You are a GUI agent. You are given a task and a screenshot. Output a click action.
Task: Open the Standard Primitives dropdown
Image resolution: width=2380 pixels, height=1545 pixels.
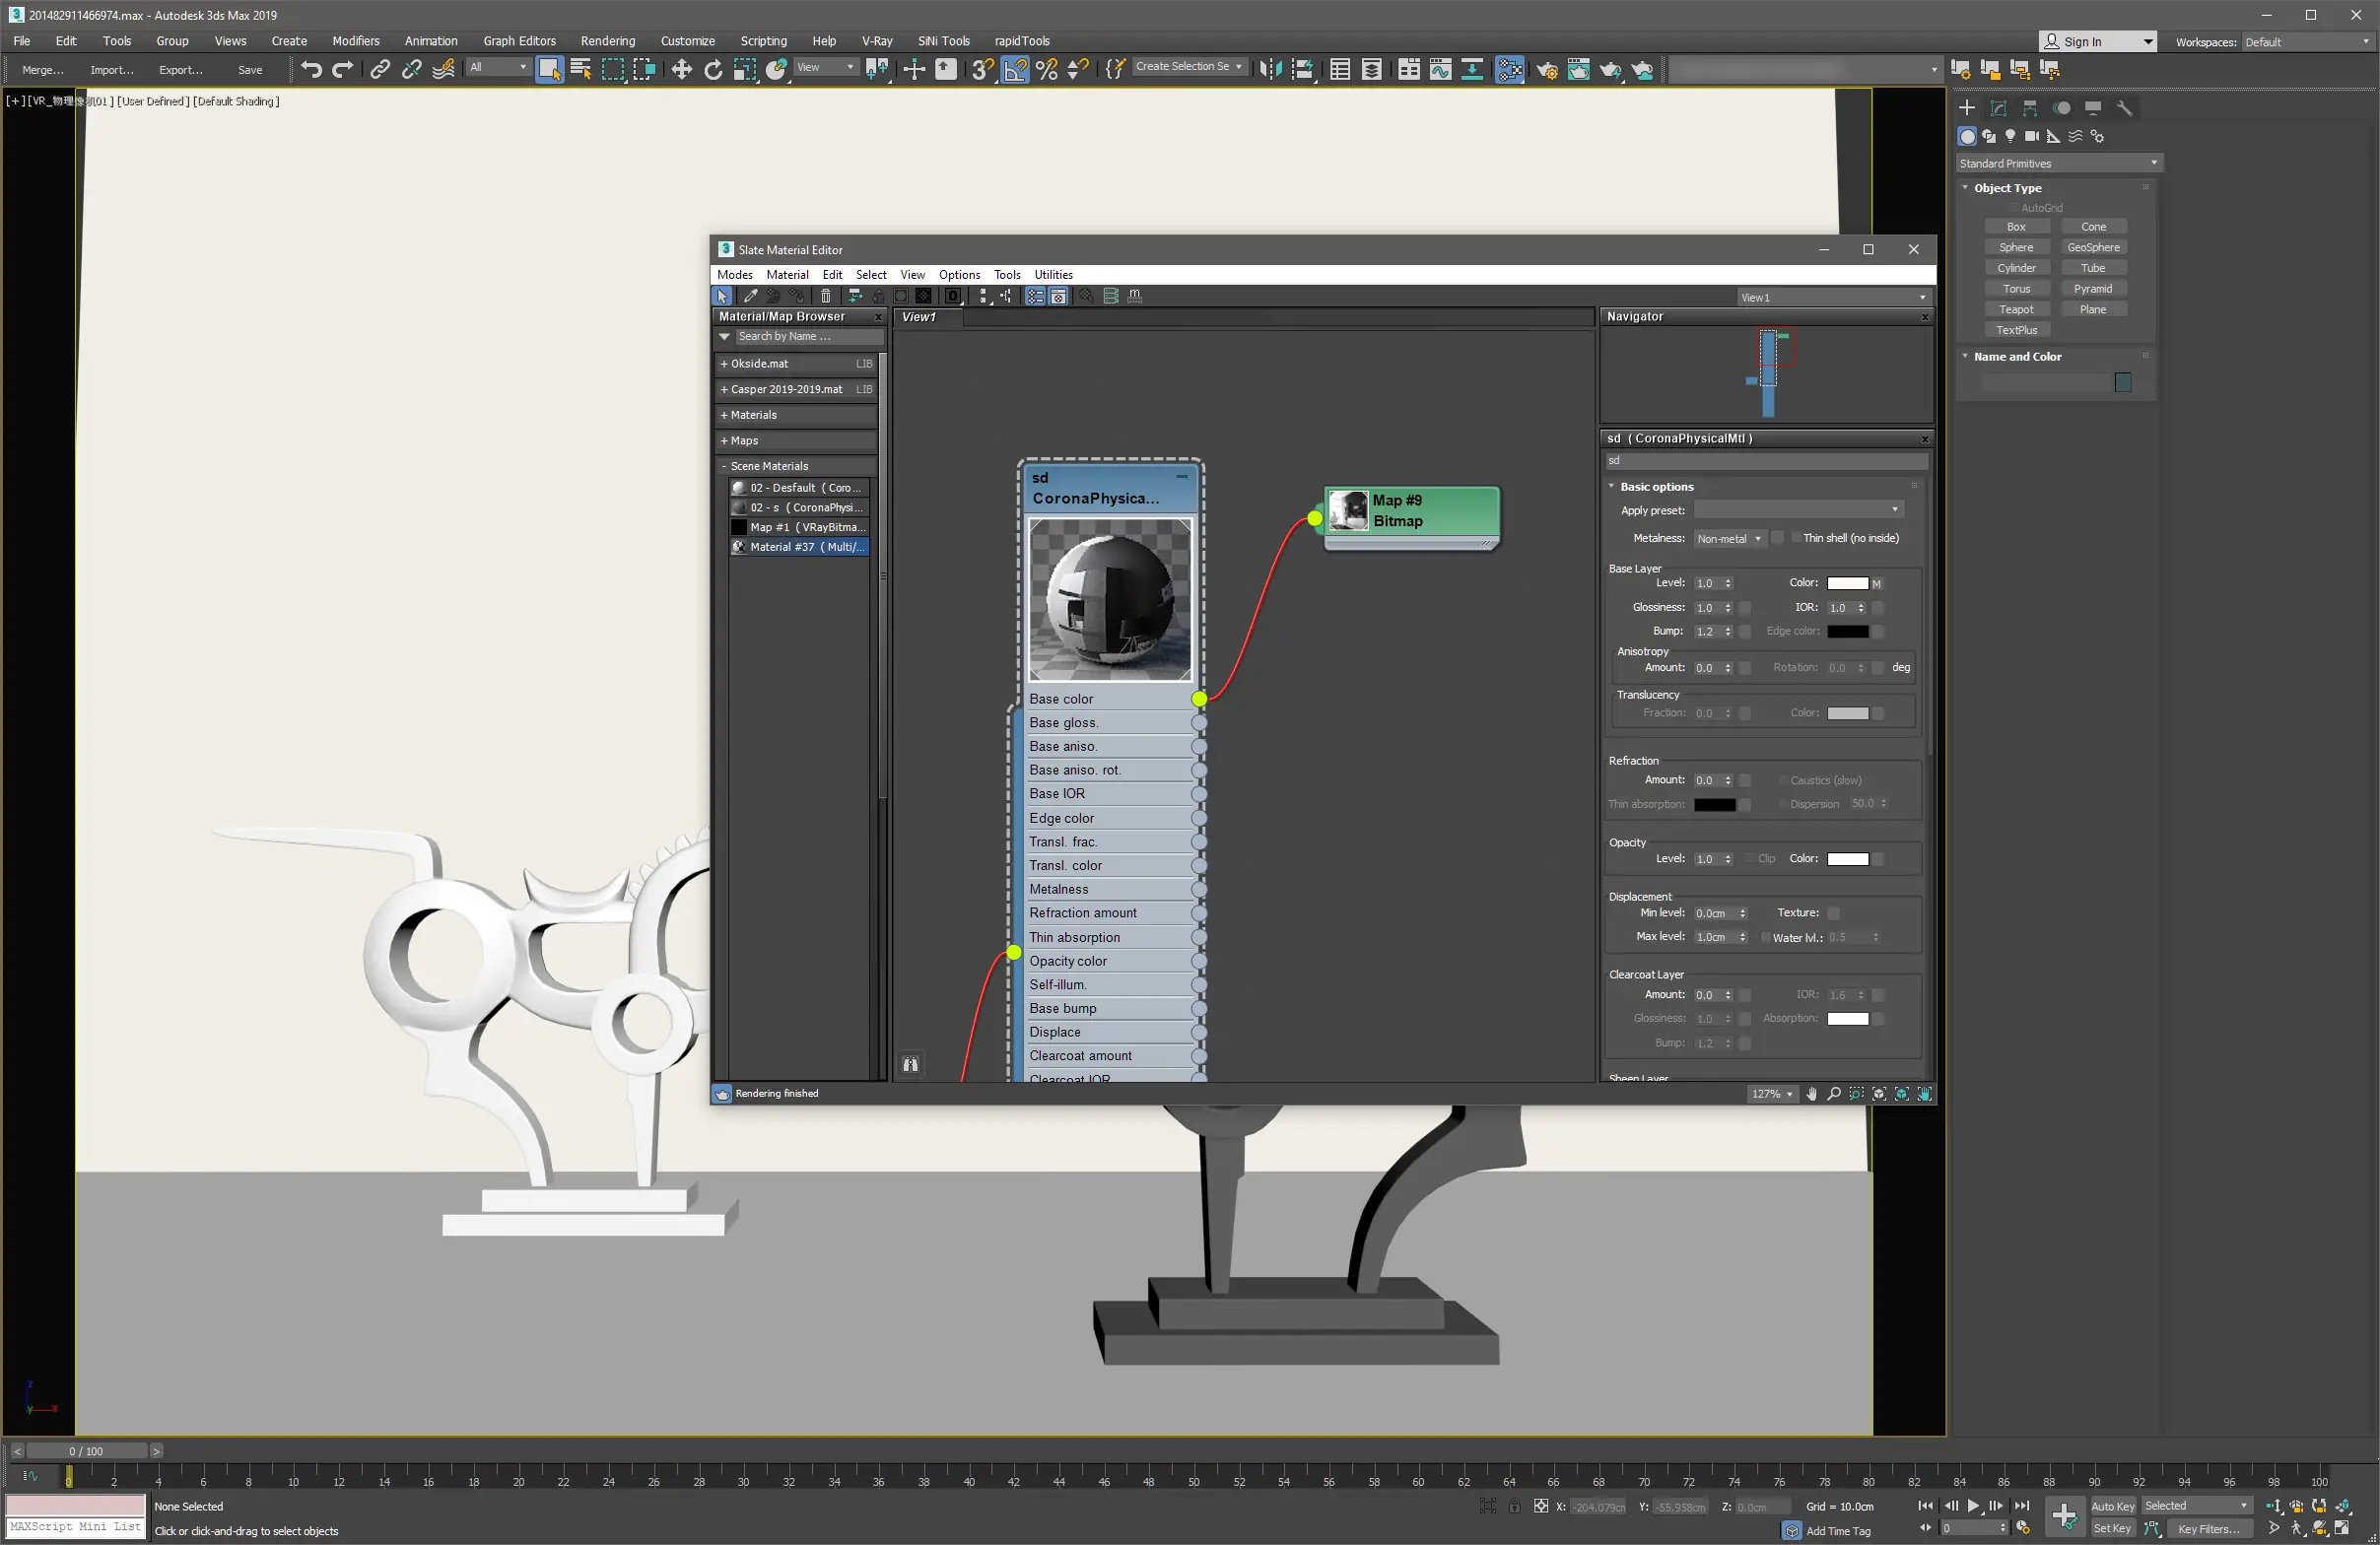(2059, 163)
